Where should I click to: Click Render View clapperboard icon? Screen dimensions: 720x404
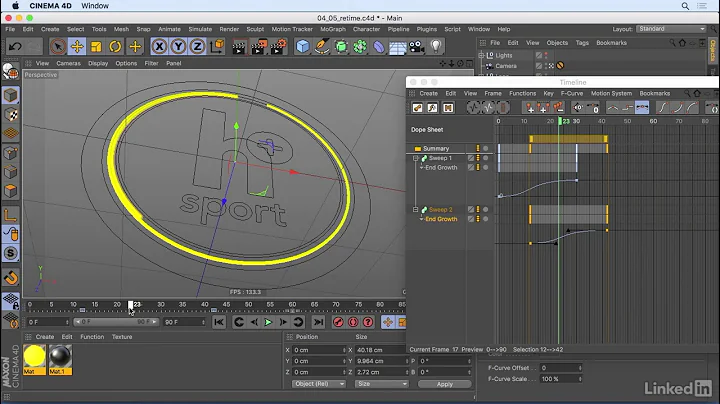pyautogui.click(x=239, y=46)
